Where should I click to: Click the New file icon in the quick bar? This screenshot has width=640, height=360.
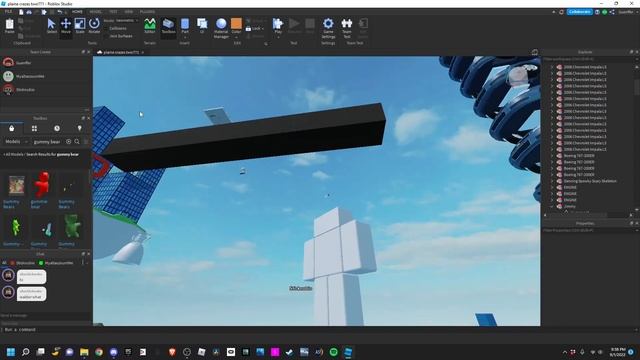[x=21, y=12]
